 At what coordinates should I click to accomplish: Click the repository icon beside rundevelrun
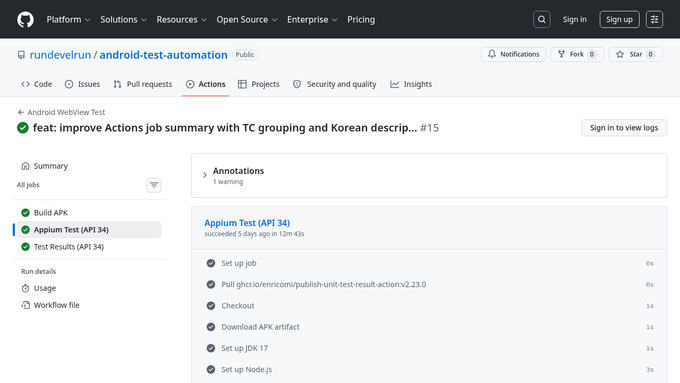[x=21, y=55]
